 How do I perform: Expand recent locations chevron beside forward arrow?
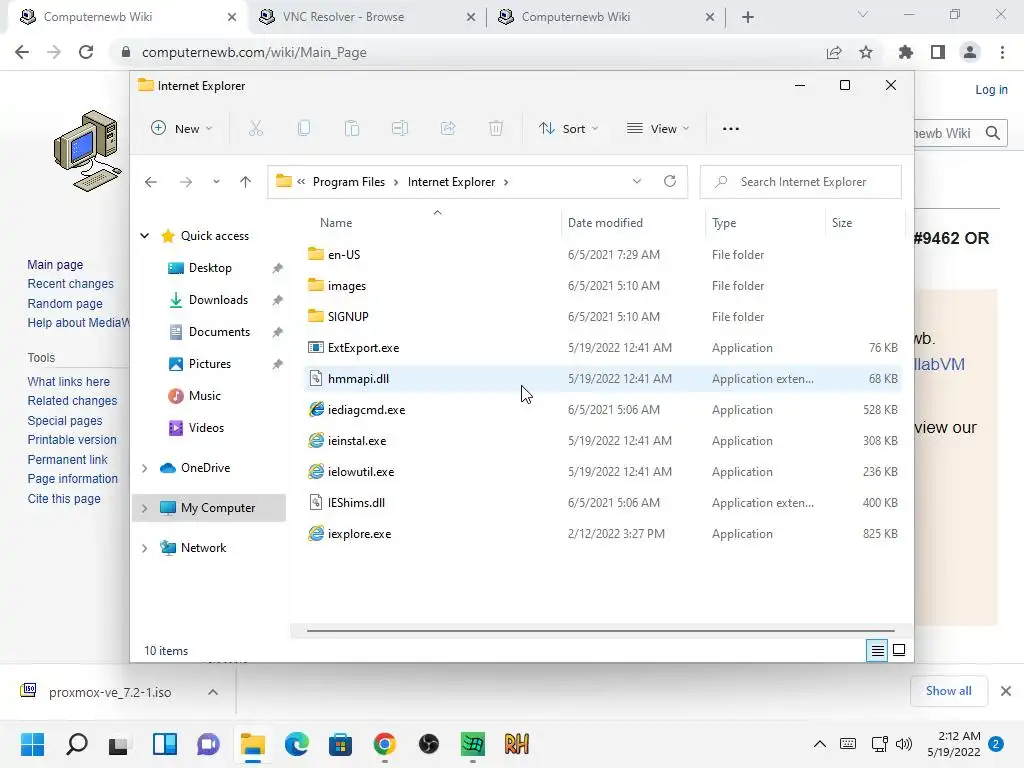tap(216, 182)
